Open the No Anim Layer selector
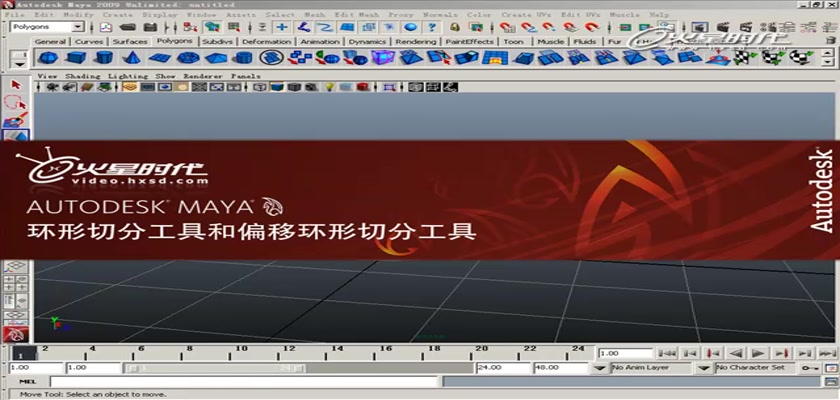Screen dimensions: 840x400 [650, 368]
